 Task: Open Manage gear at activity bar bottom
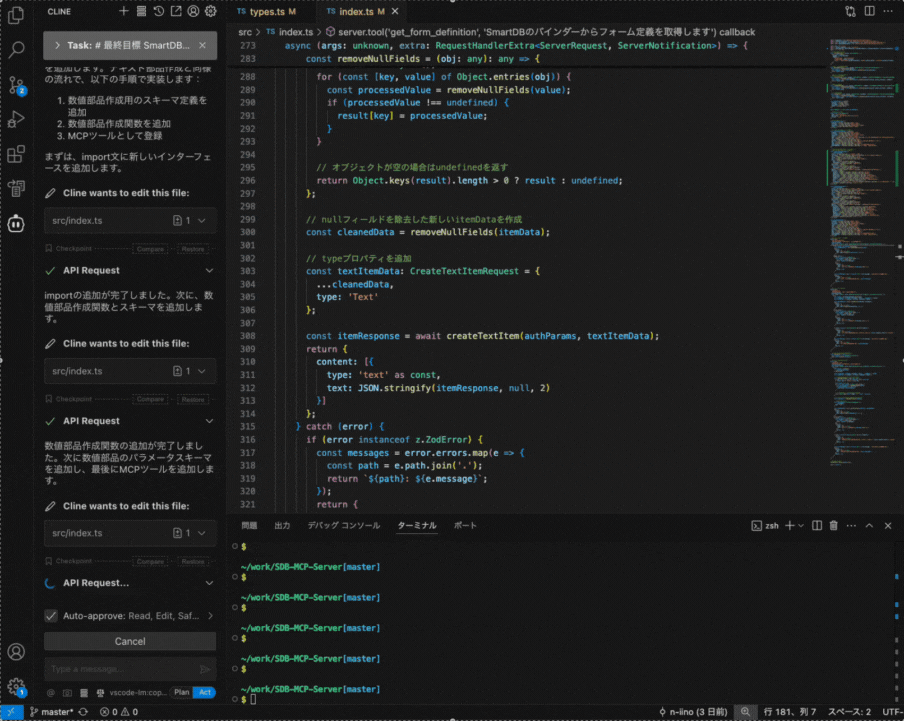pyautogui.click(x=16, y=686)
